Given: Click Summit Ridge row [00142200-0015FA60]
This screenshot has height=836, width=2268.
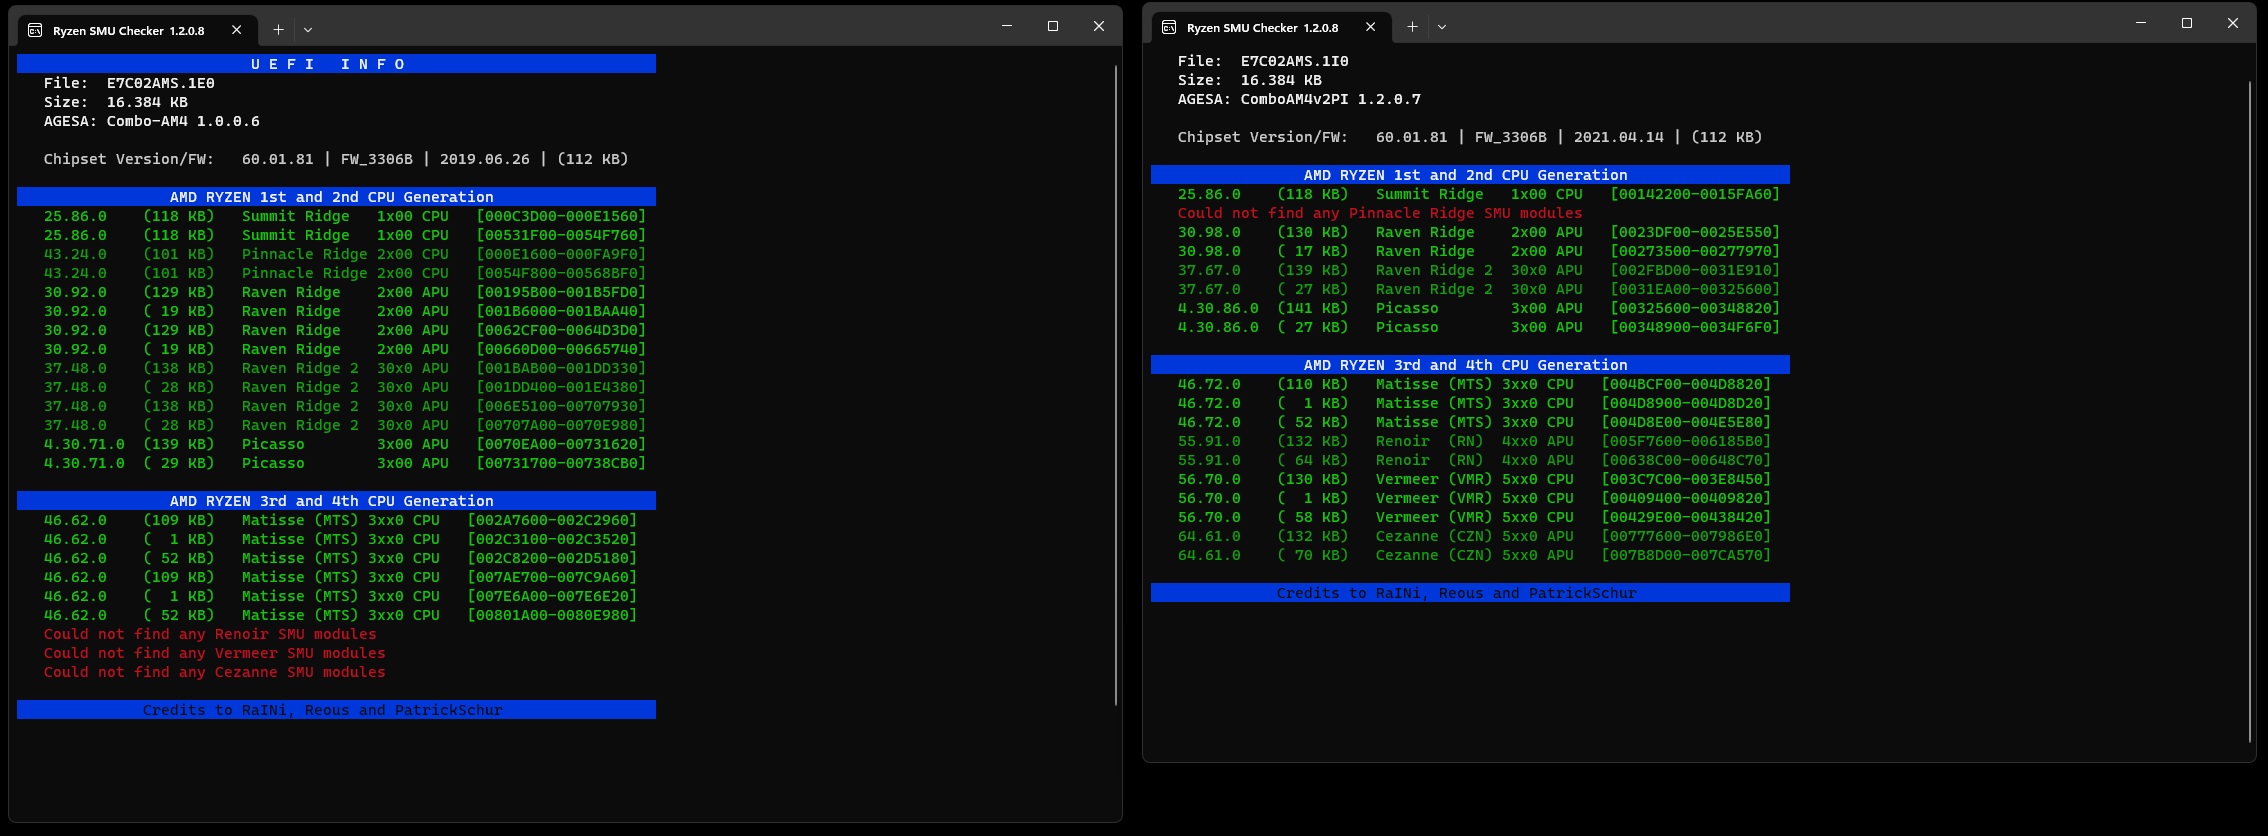Looking at the screenshot, I should pyautogui.click(x=1479, y=194).
